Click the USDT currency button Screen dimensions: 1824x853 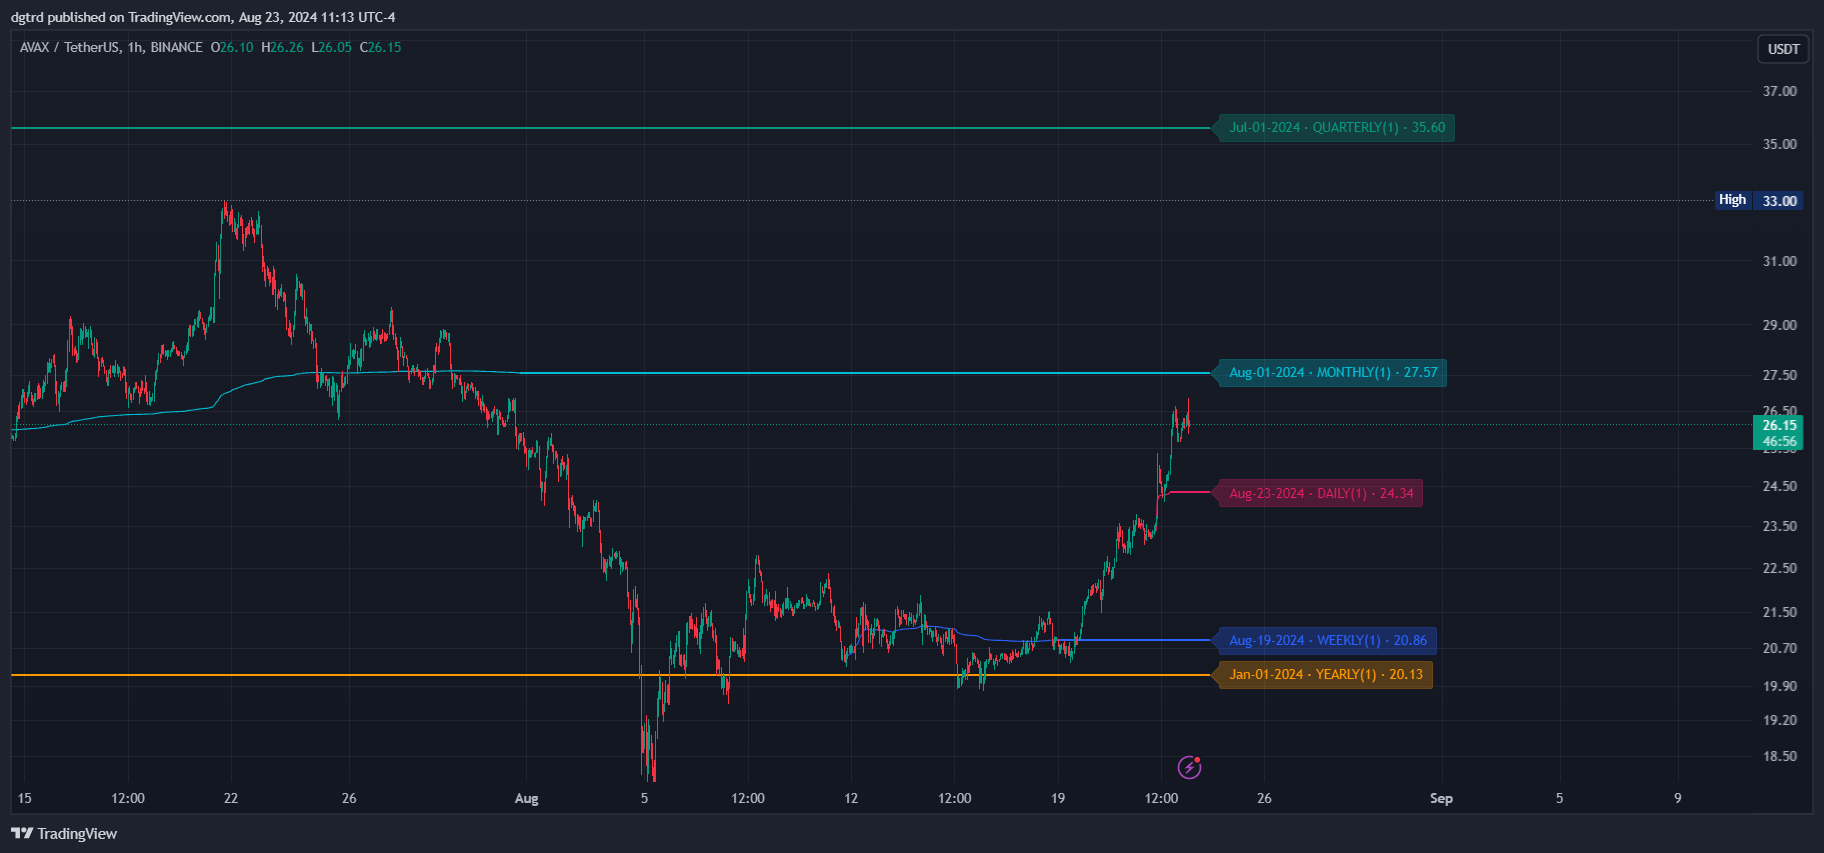(x=1783, y=49)
